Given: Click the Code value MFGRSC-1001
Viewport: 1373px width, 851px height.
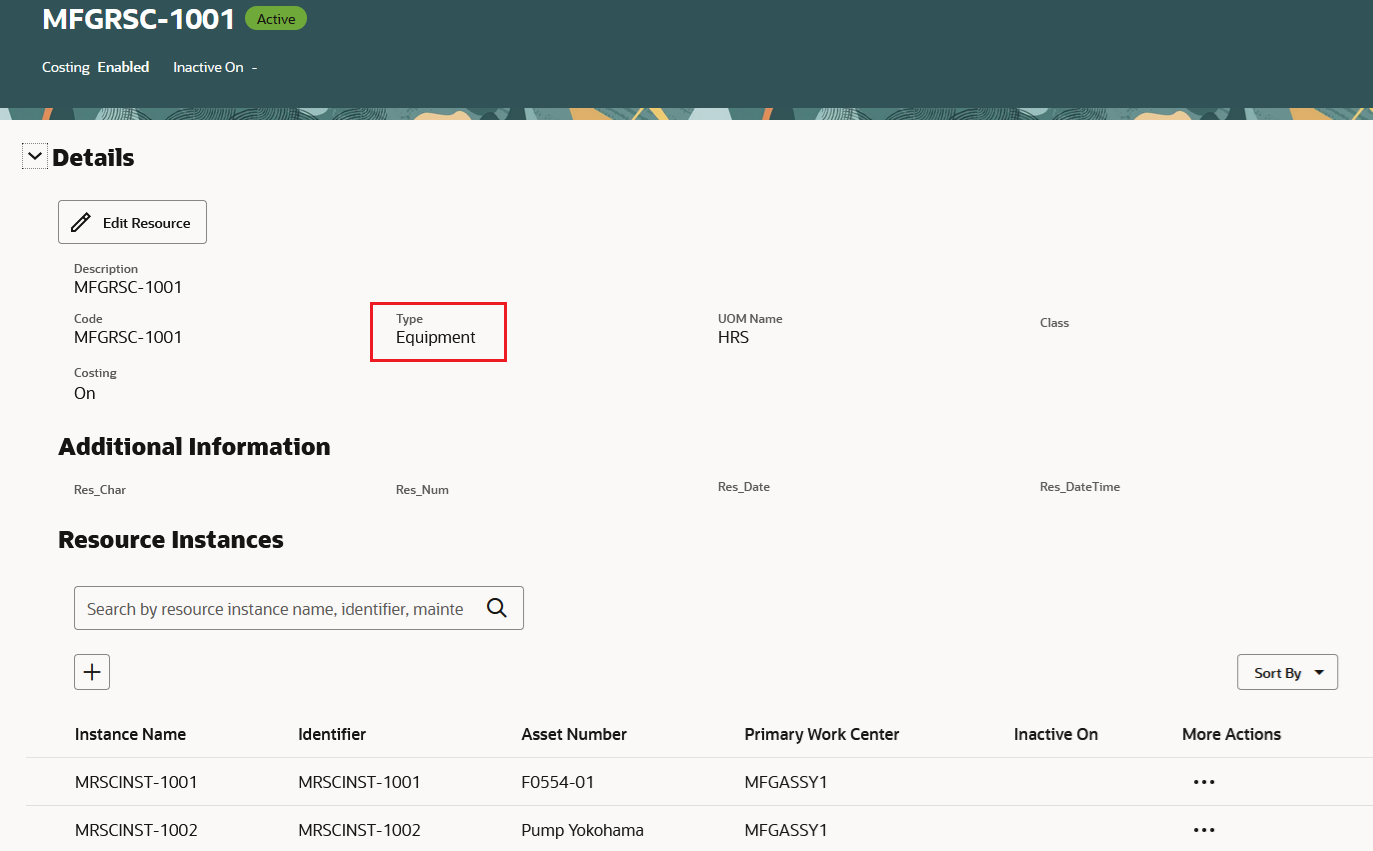Looking at the screenshot, I should click(x=128, y=337).
